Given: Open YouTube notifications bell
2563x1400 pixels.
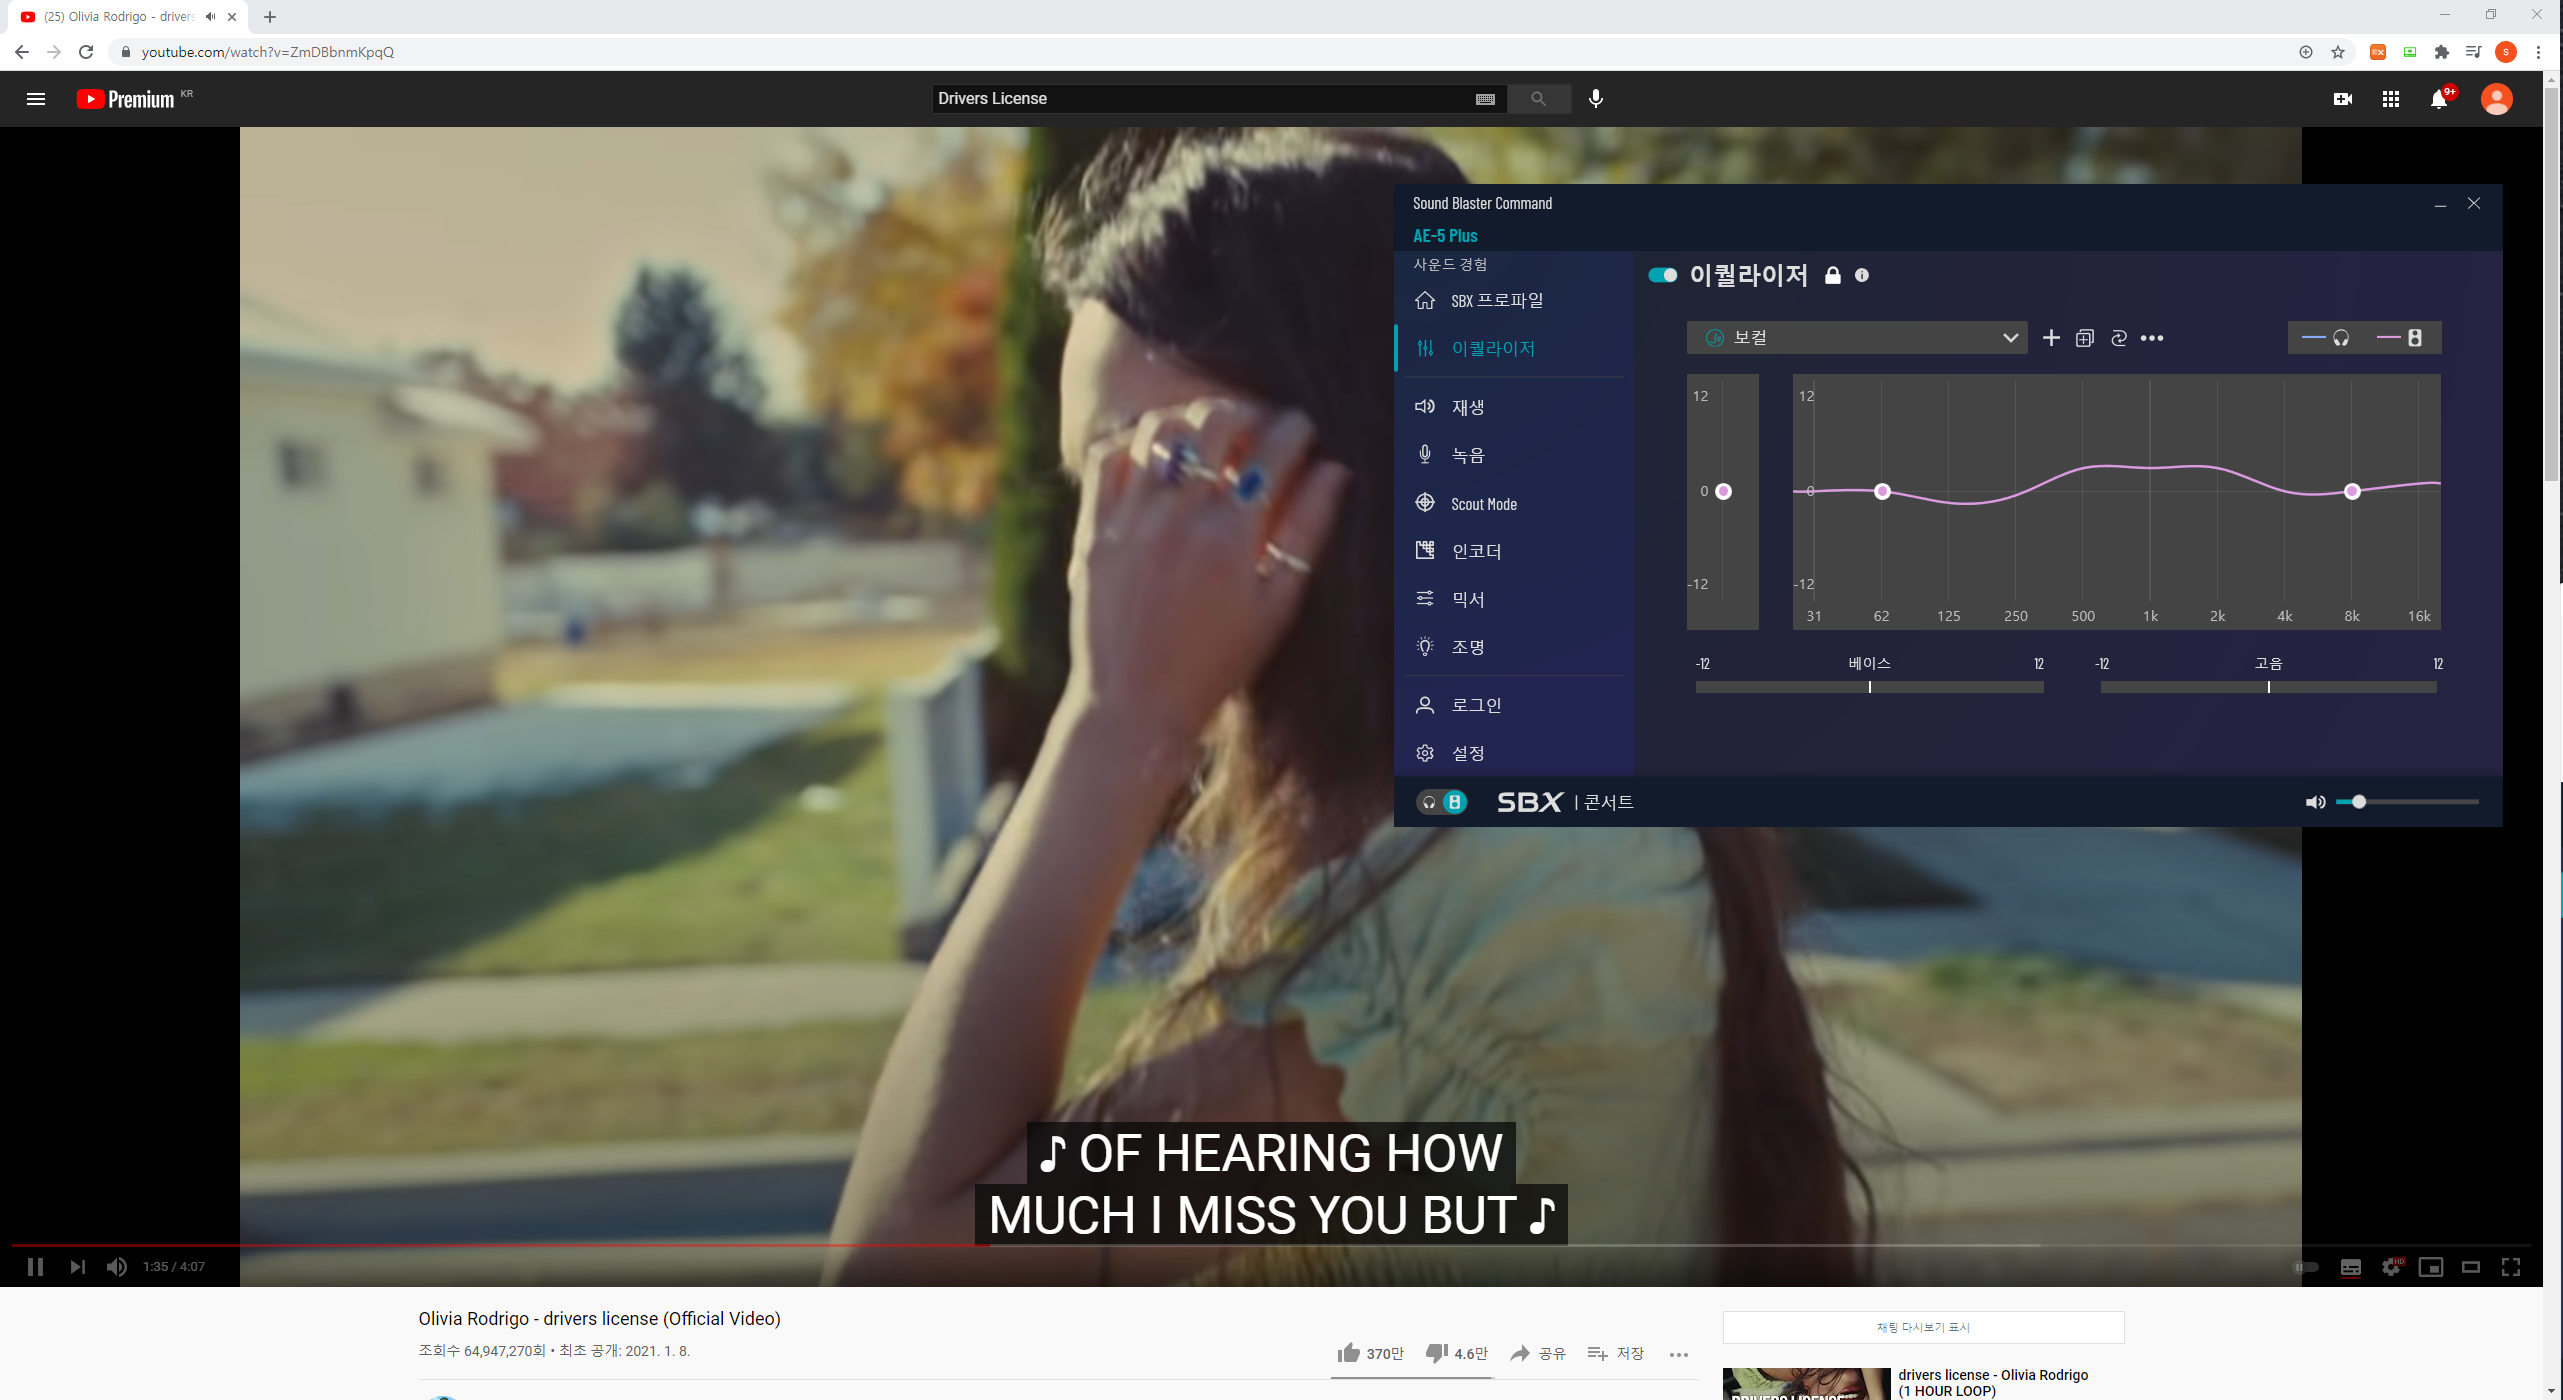Looking at the screenshot, I should click(2440, 99).
